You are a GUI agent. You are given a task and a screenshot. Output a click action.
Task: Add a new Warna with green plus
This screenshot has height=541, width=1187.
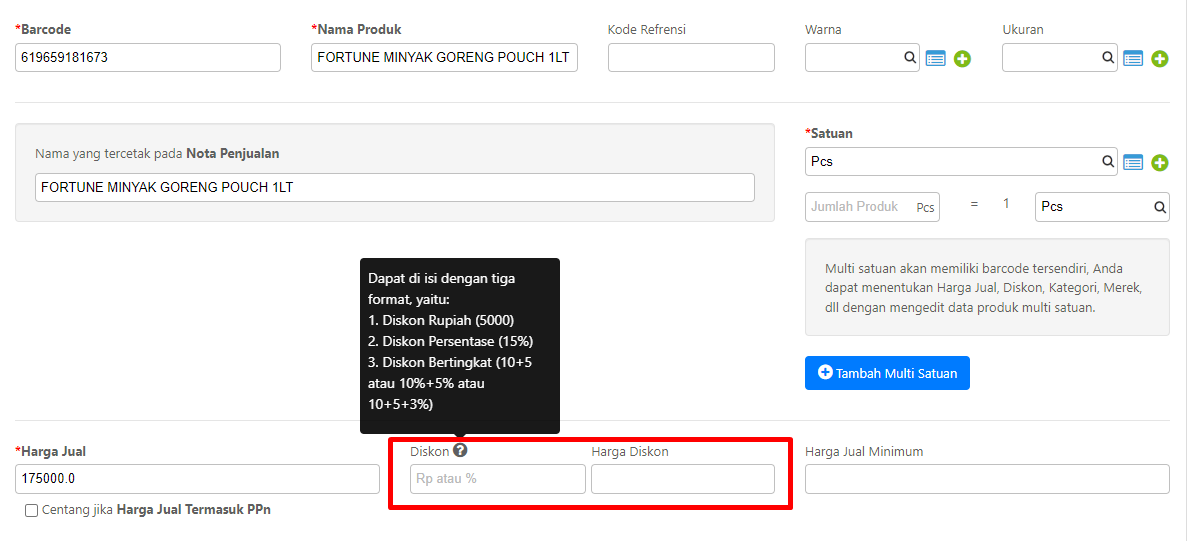pos(962,58)
